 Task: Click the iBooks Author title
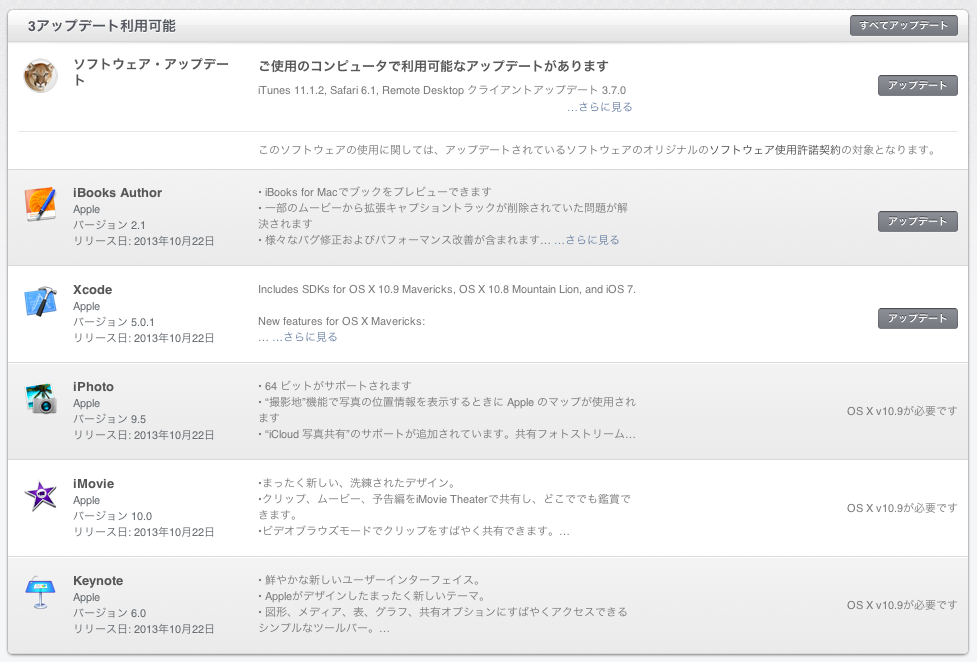pos(117,193)
